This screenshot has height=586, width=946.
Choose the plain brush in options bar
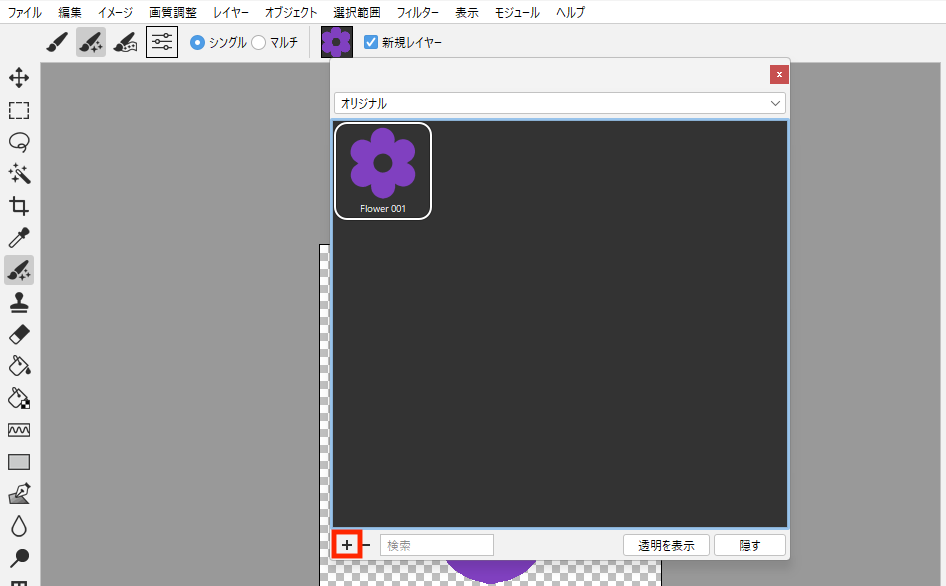coord(57,42)
